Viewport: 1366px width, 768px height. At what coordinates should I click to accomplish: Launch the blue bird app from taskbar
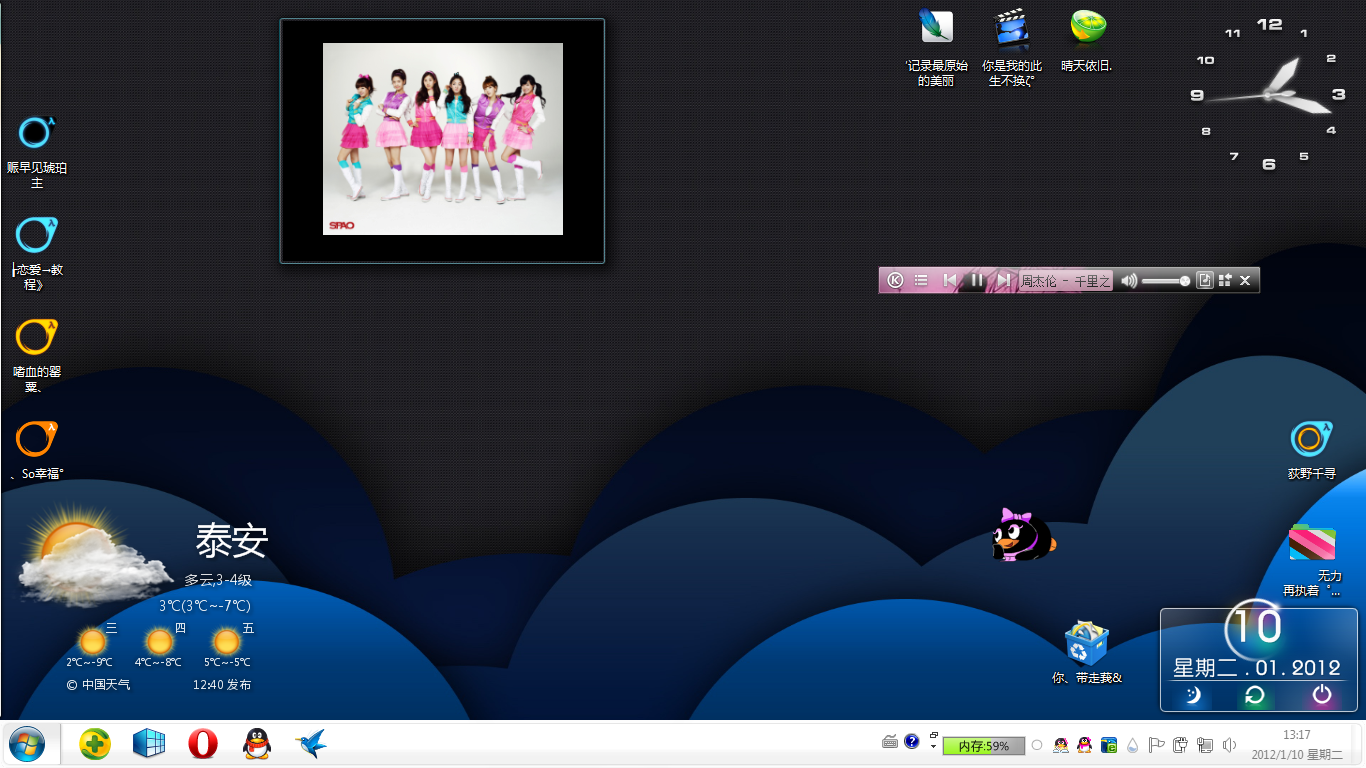[311, 744]
